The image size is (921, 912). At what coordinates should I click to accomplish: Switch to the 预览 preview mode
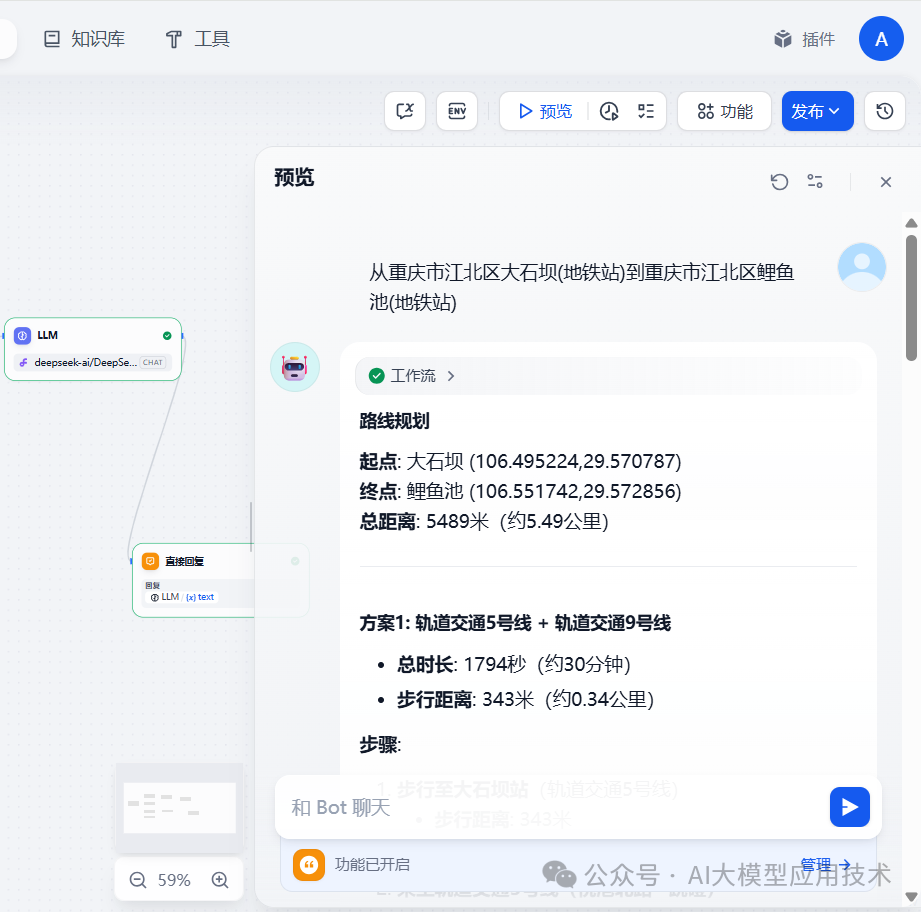541,111
